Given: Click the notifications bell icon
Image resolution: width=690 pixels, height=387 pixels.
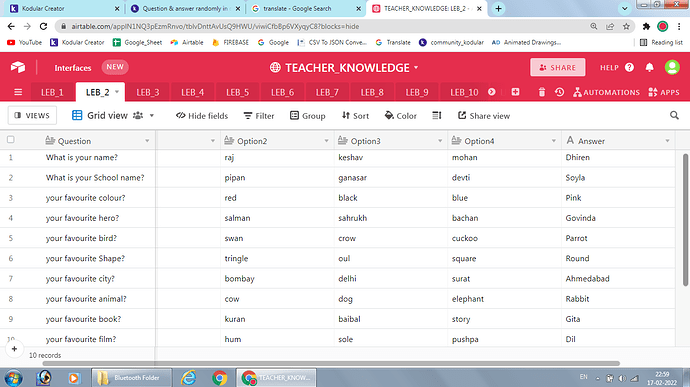Looking at the screenshot, I should click(x=649, y=67).
